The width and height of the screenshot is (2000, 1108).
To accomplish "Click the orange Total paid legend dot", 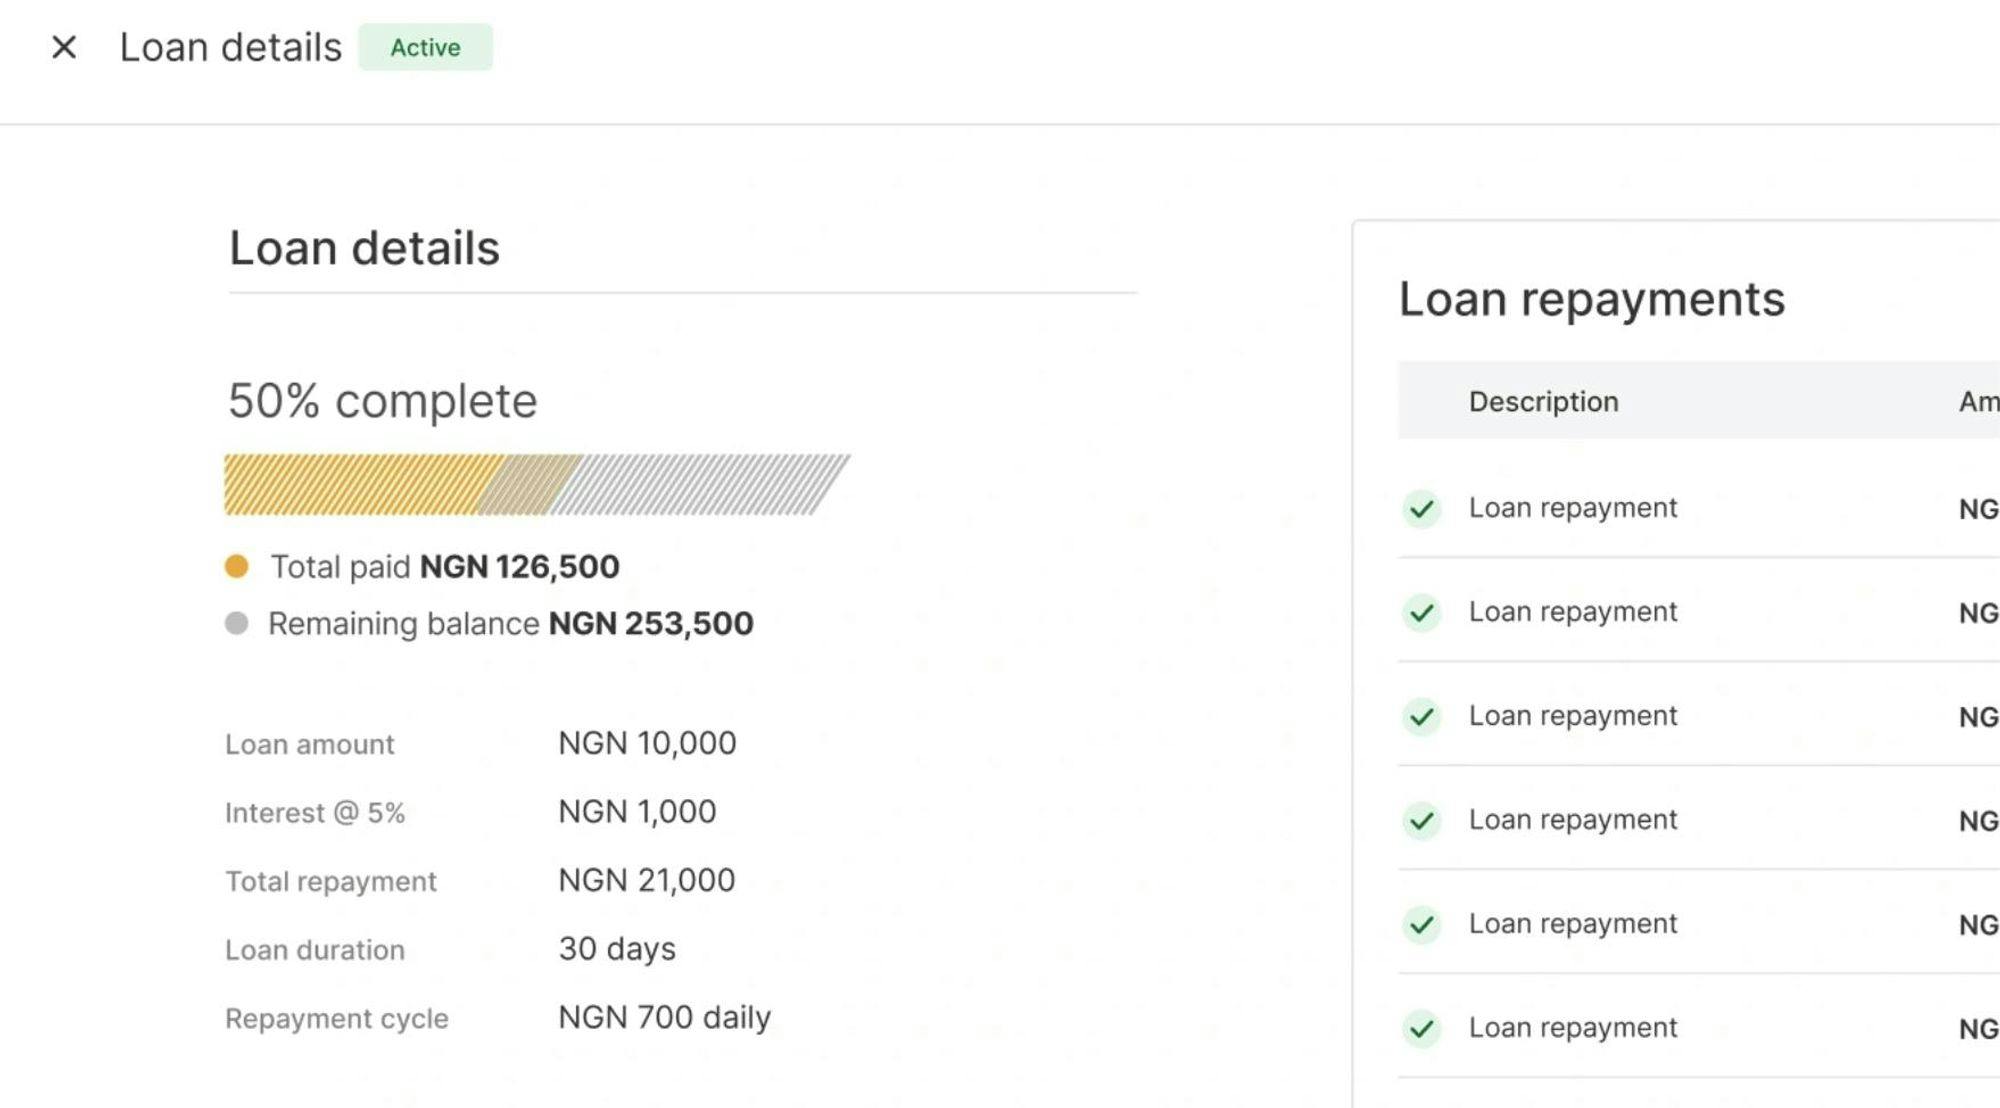I will 236,567.
